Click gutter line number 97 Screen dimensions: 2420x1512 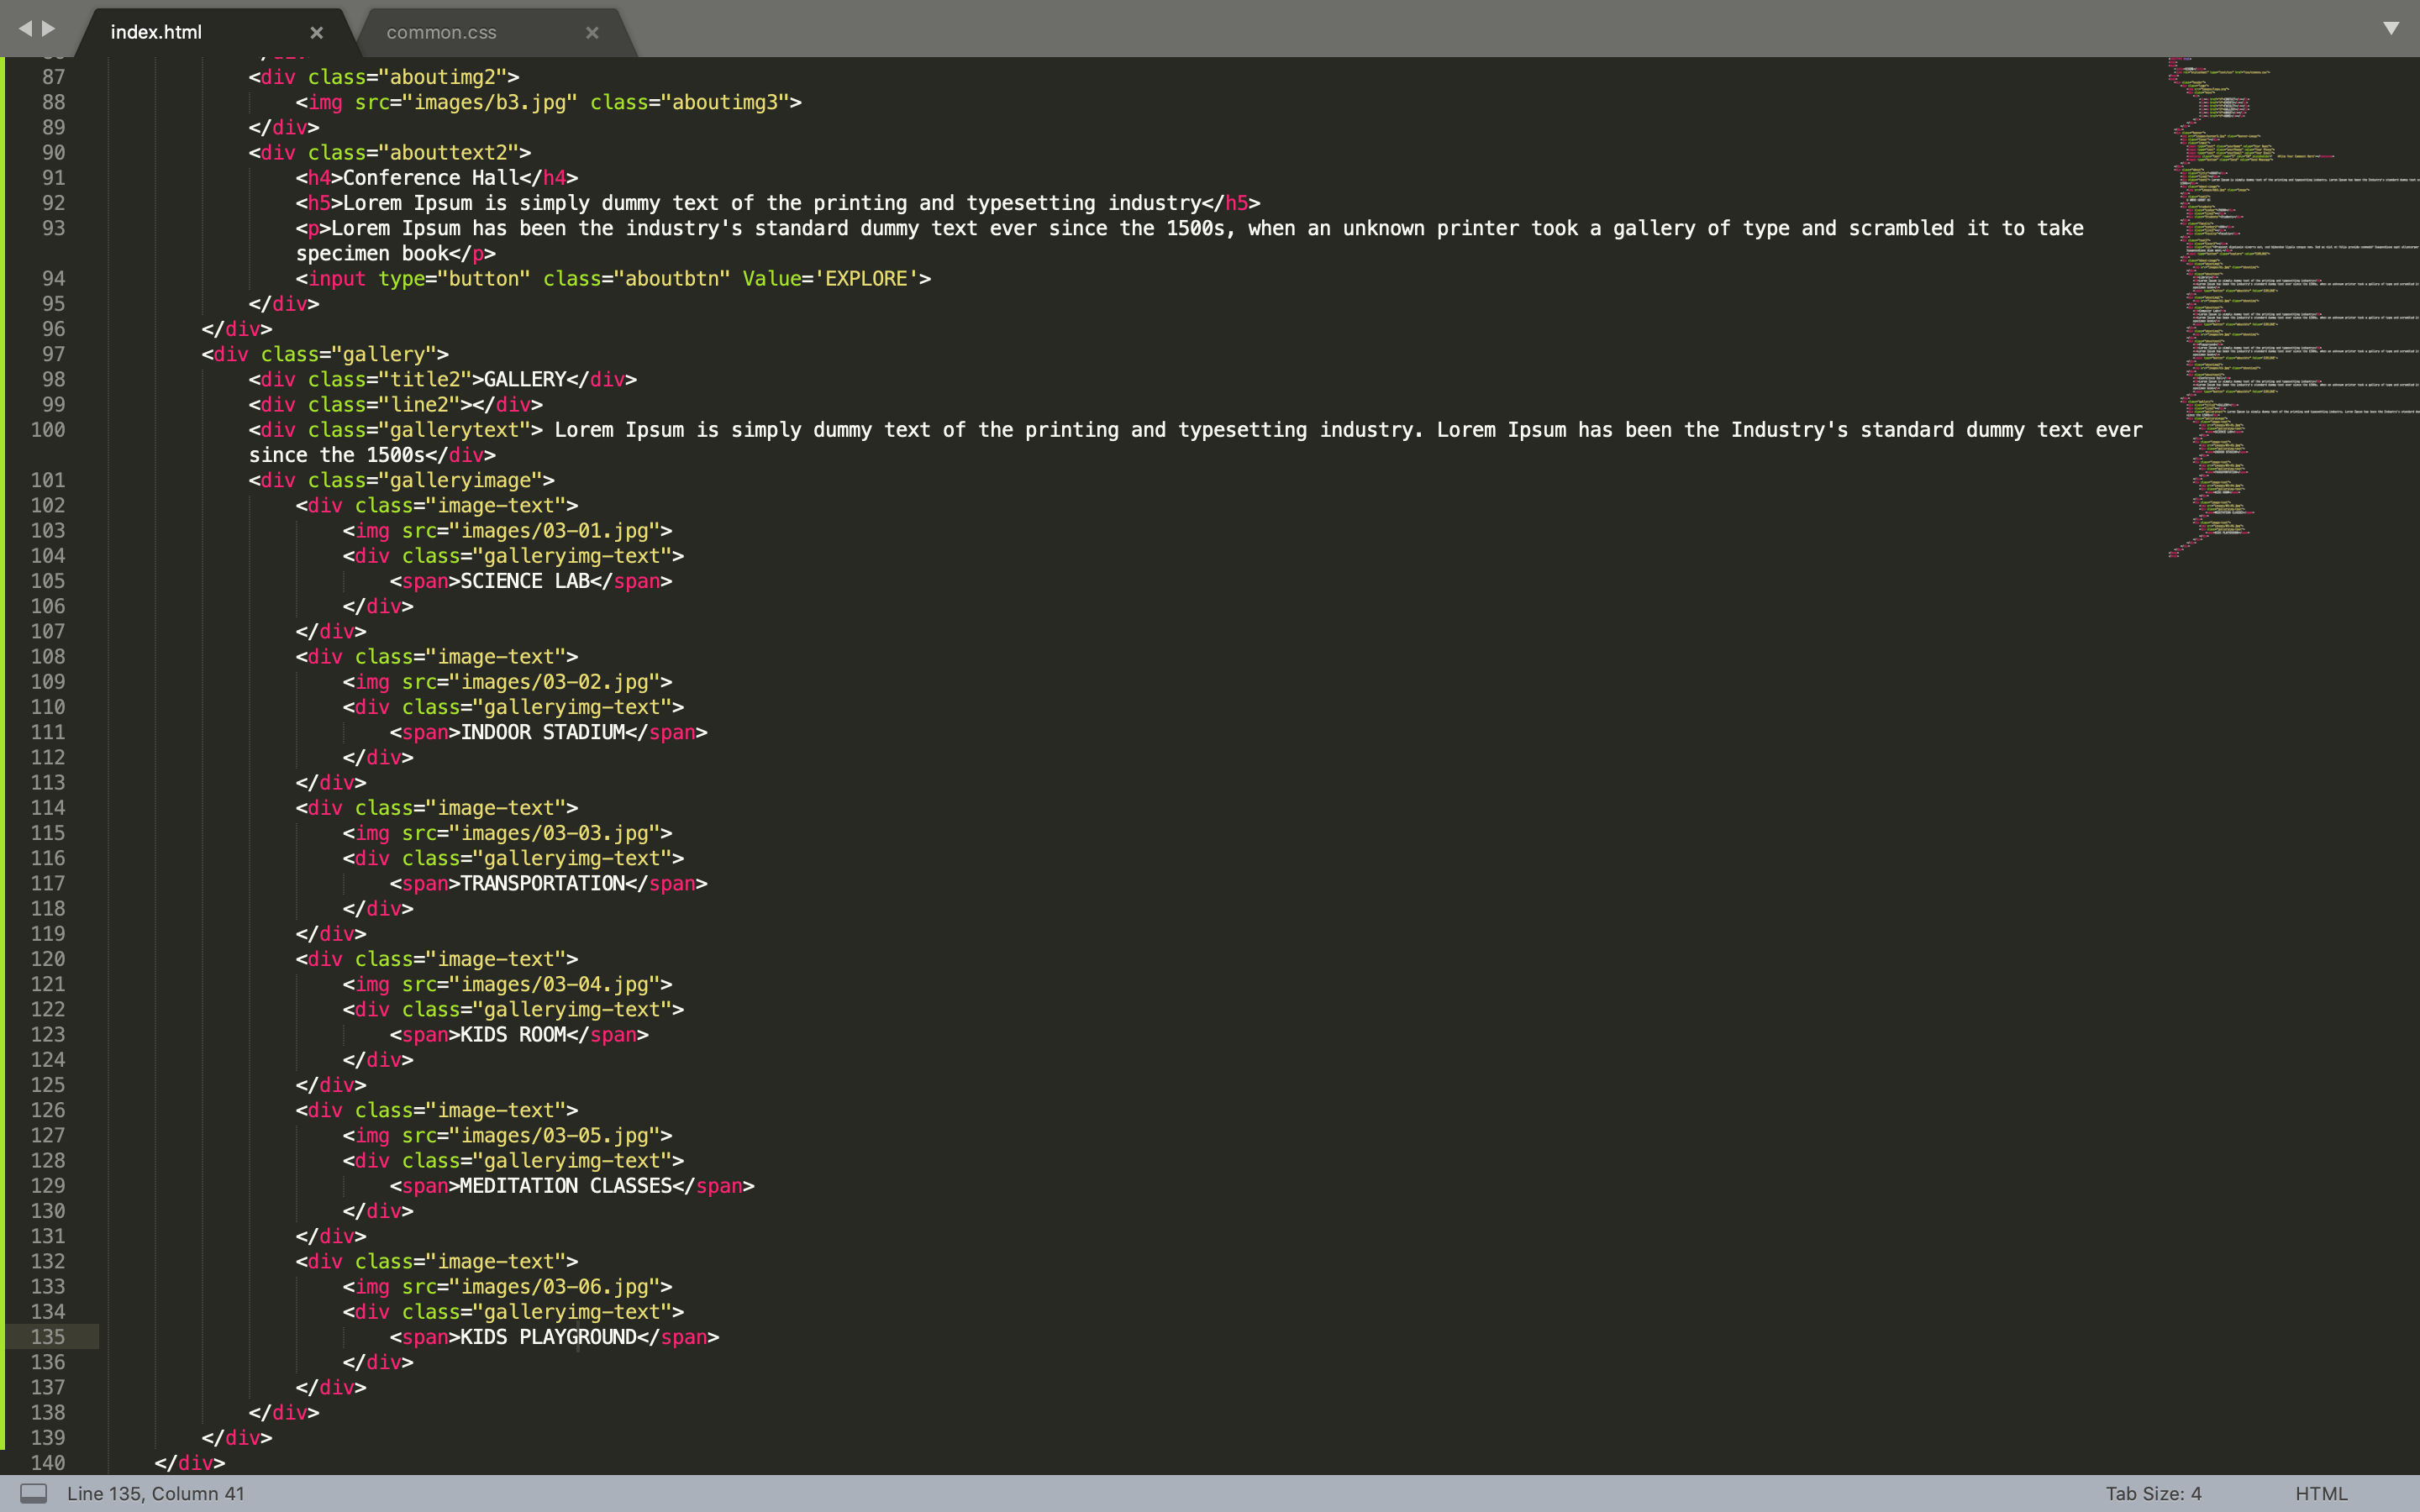point(53,354)
